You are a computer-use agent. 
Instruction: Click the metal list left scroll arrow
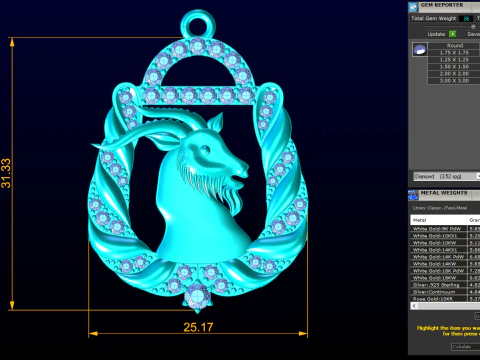click(414, 306)
